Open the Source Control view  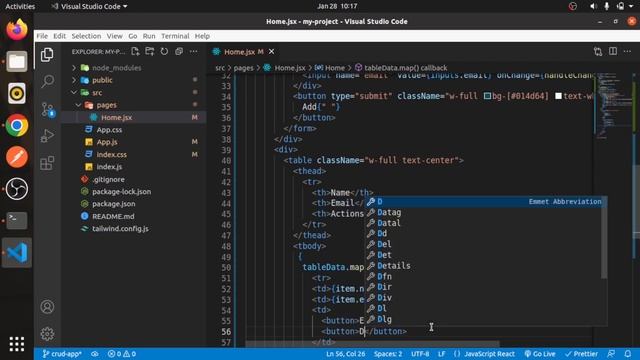click(x=48, y=110)
